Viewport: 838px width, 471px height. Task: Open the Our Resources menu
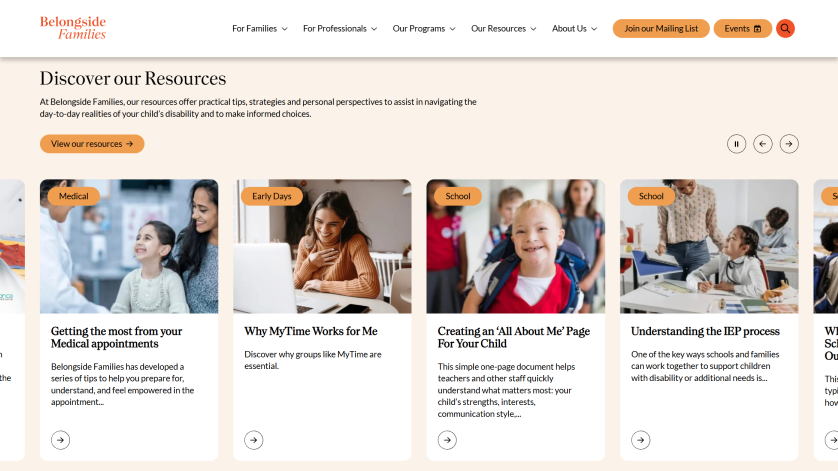(x=503, y=29)
